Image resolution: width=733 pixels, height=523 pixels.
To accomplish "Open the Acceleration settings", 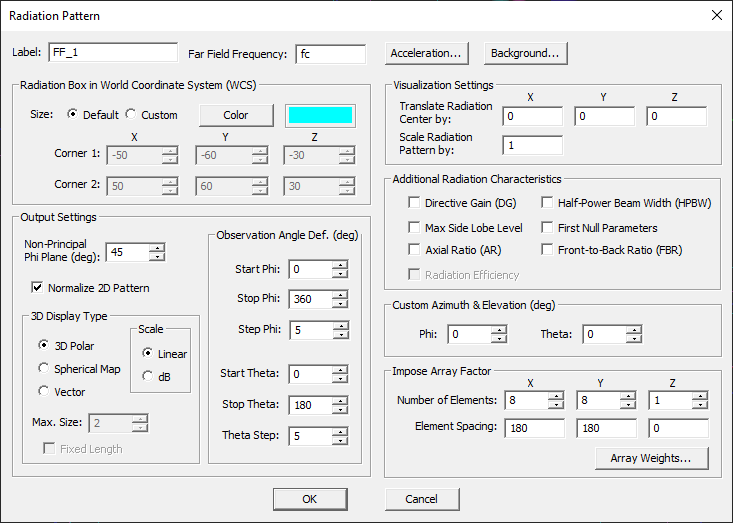I will pyautogui.click(x=426, y=53).
